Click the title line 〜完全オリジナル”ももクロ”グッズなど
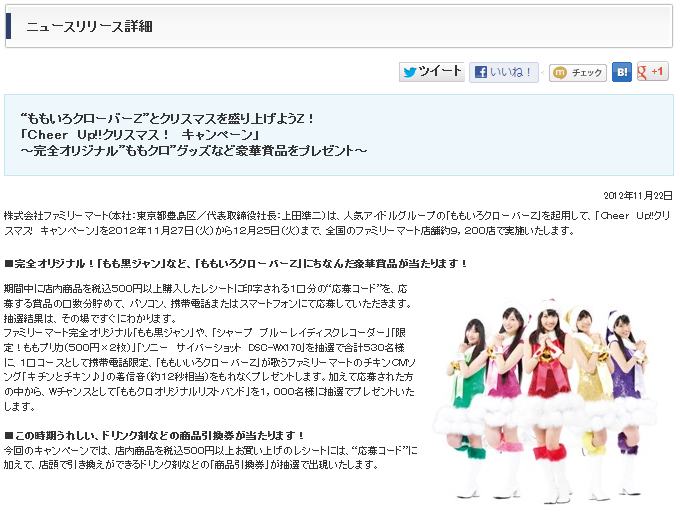Image resolution: width=680 pixels, height=520 pixels. (193, 150)
